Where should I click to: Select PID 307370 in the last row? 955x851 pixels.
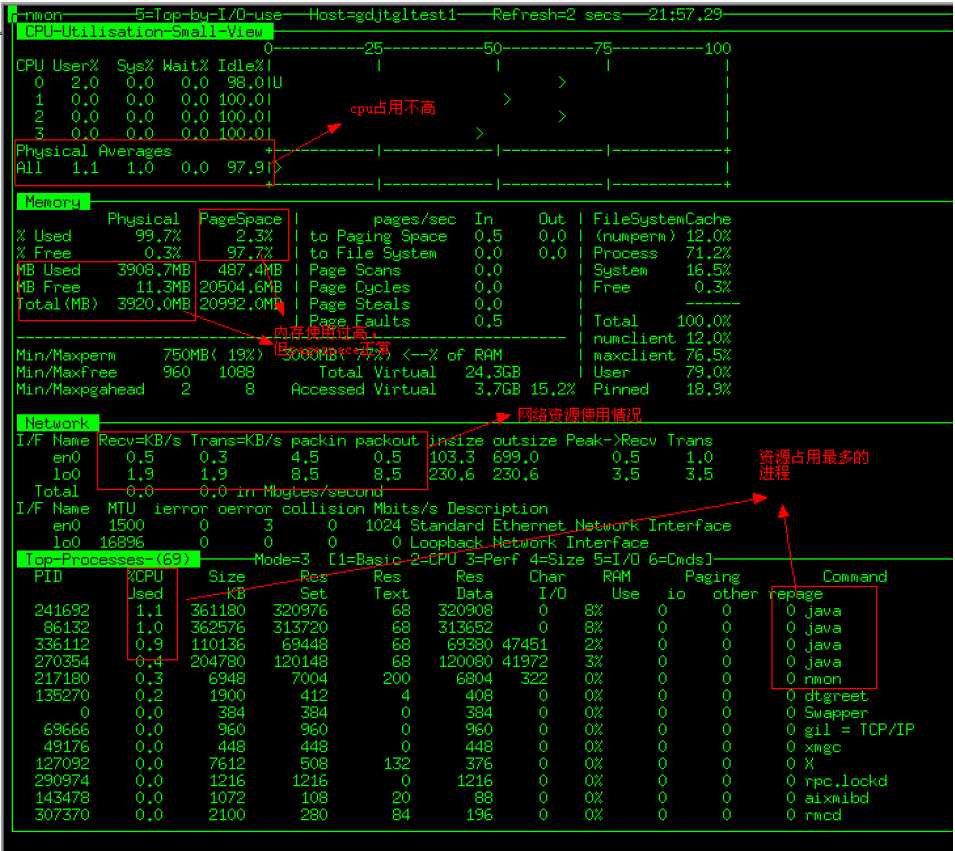(x=62, y=815)
